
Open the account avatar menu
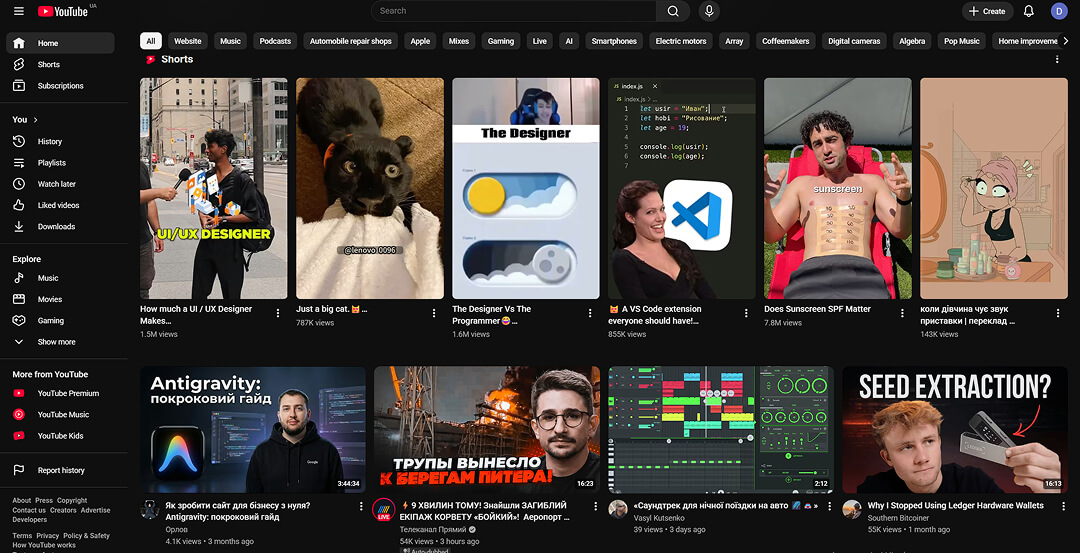pyautogui.click(x=1059, y=11)
